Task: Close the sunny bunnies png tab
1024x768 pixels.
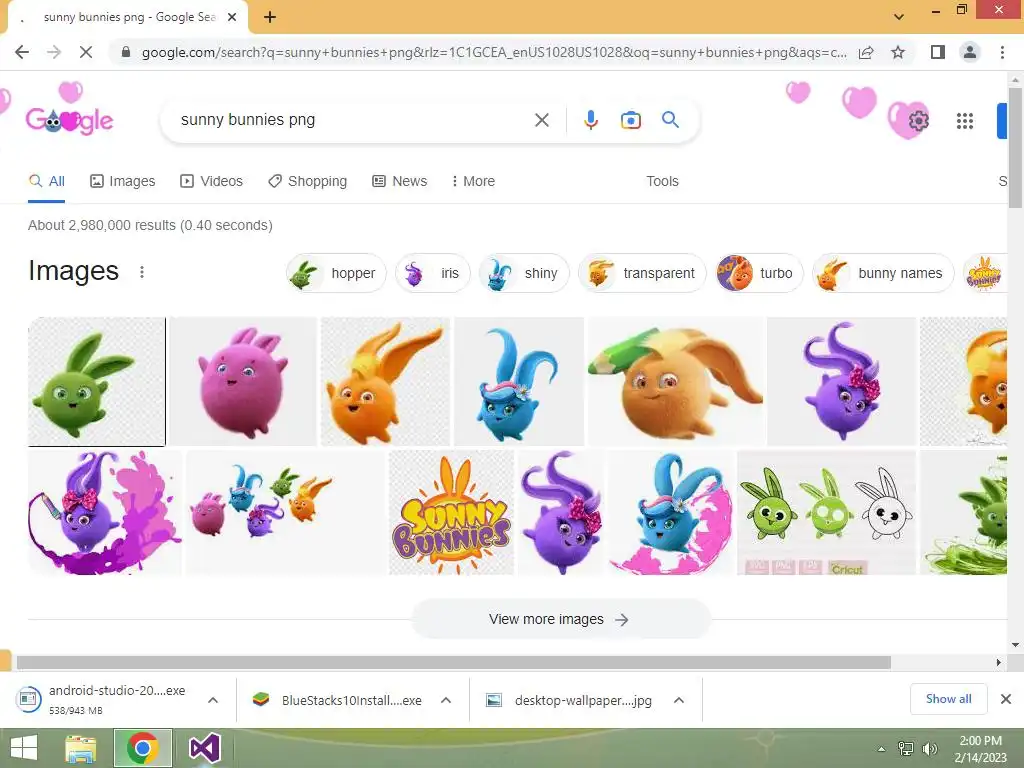Action: pyautogui.click(x=232, y=17)
